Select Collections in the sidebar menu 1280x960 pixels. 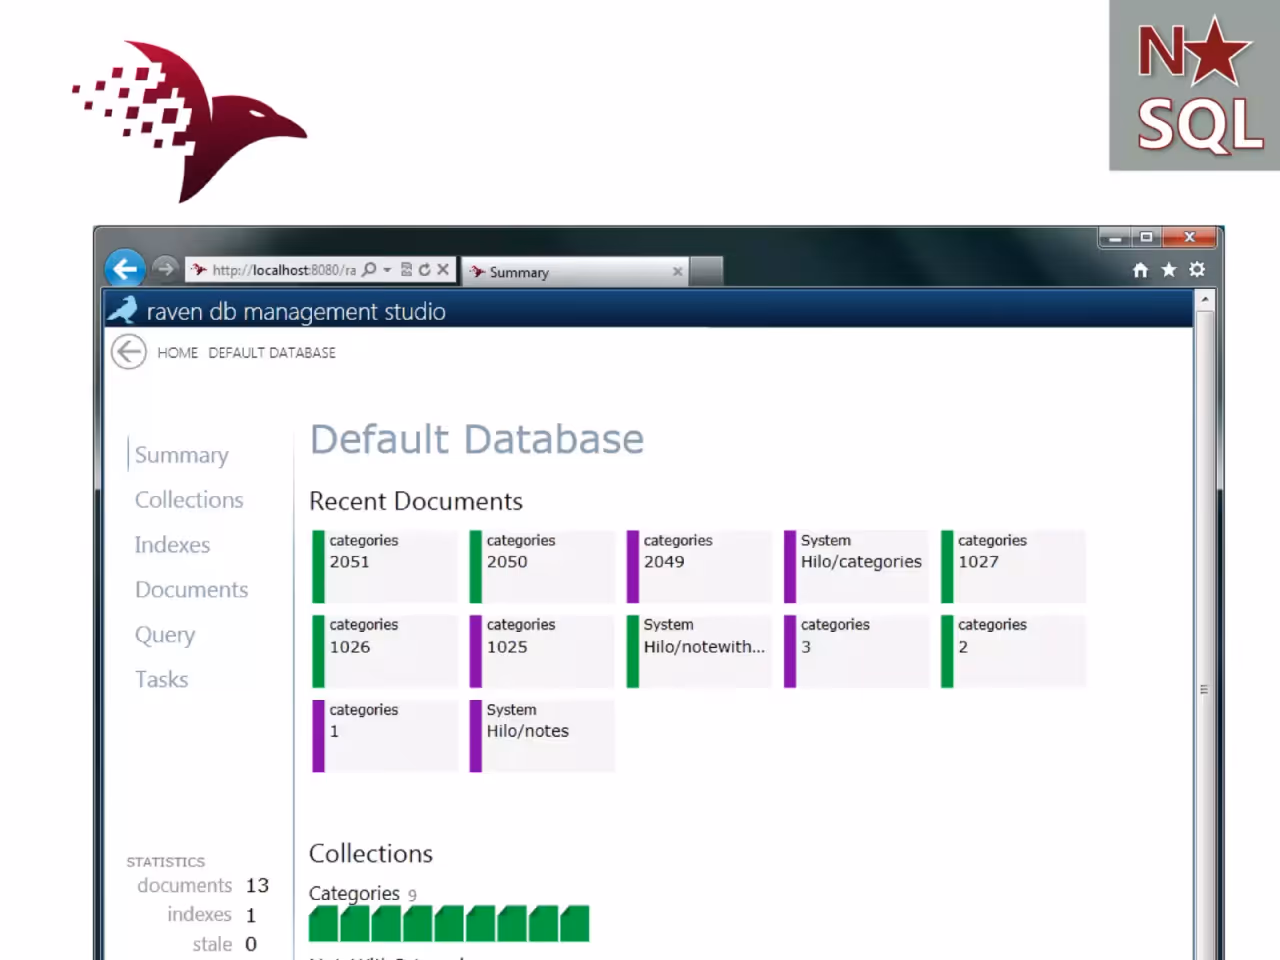pyautogui.click(x=189, y=500)
